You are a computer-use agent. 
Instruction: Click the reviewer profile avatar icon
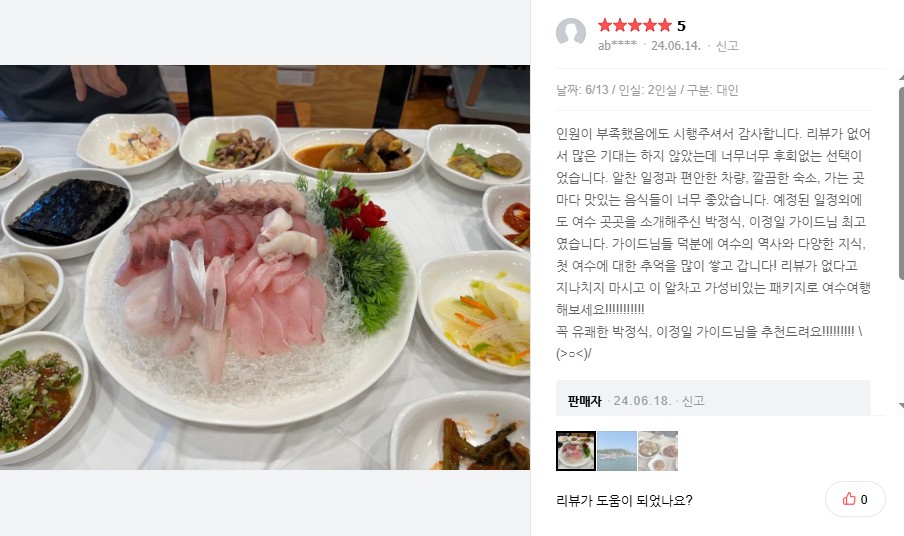pyautogui.click(x=571, y=33)
